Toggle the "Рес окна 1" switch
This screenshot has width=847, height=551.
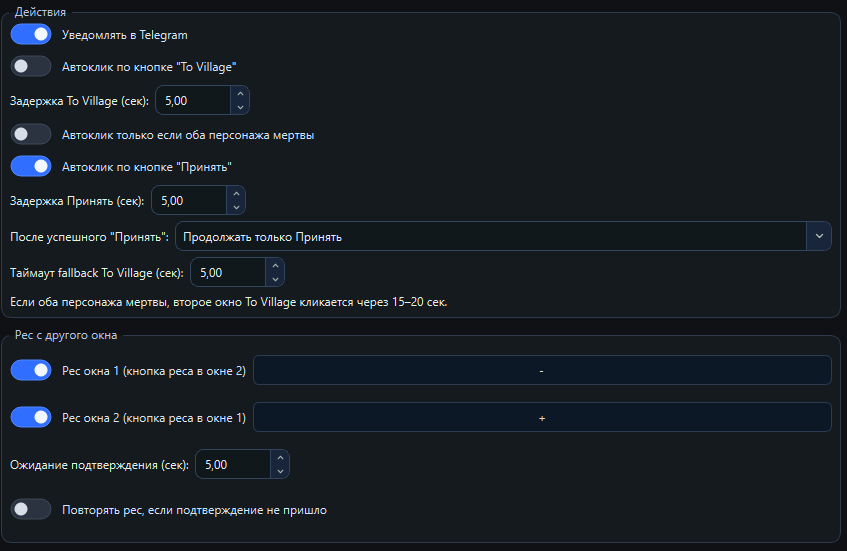[31, 370]
